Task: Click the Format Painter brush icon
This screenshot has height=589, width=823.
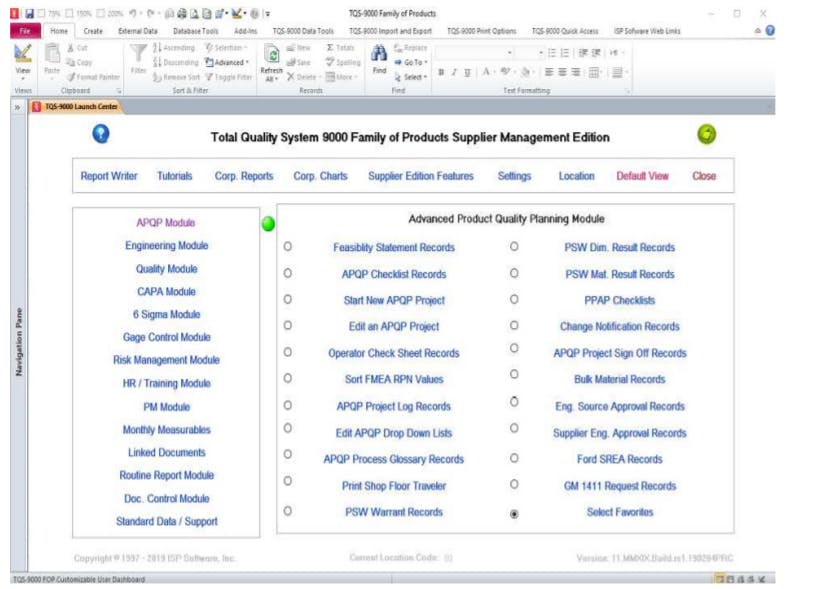Action: (x=71, y=77)
